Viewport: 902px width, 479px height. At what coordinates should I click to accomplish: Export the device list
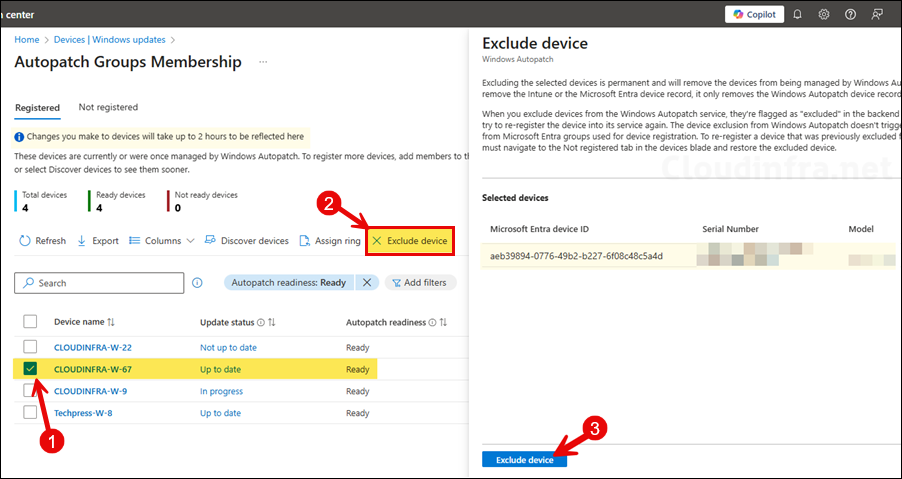click(x=98, y=241)
